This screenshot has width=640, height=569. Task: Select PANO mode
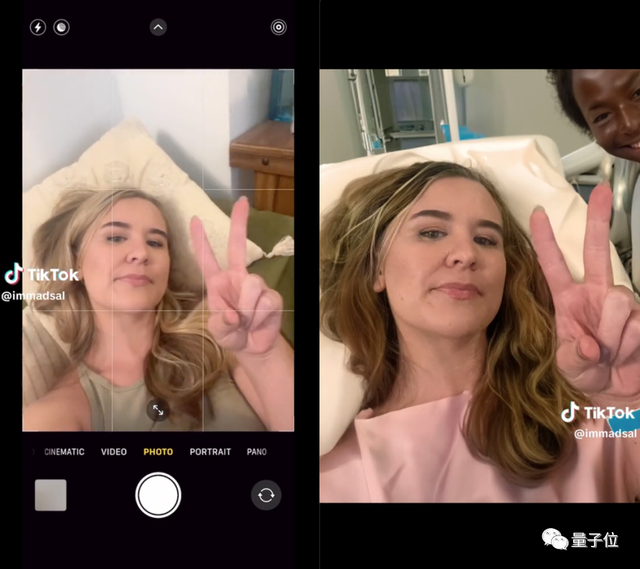[257, 452]
